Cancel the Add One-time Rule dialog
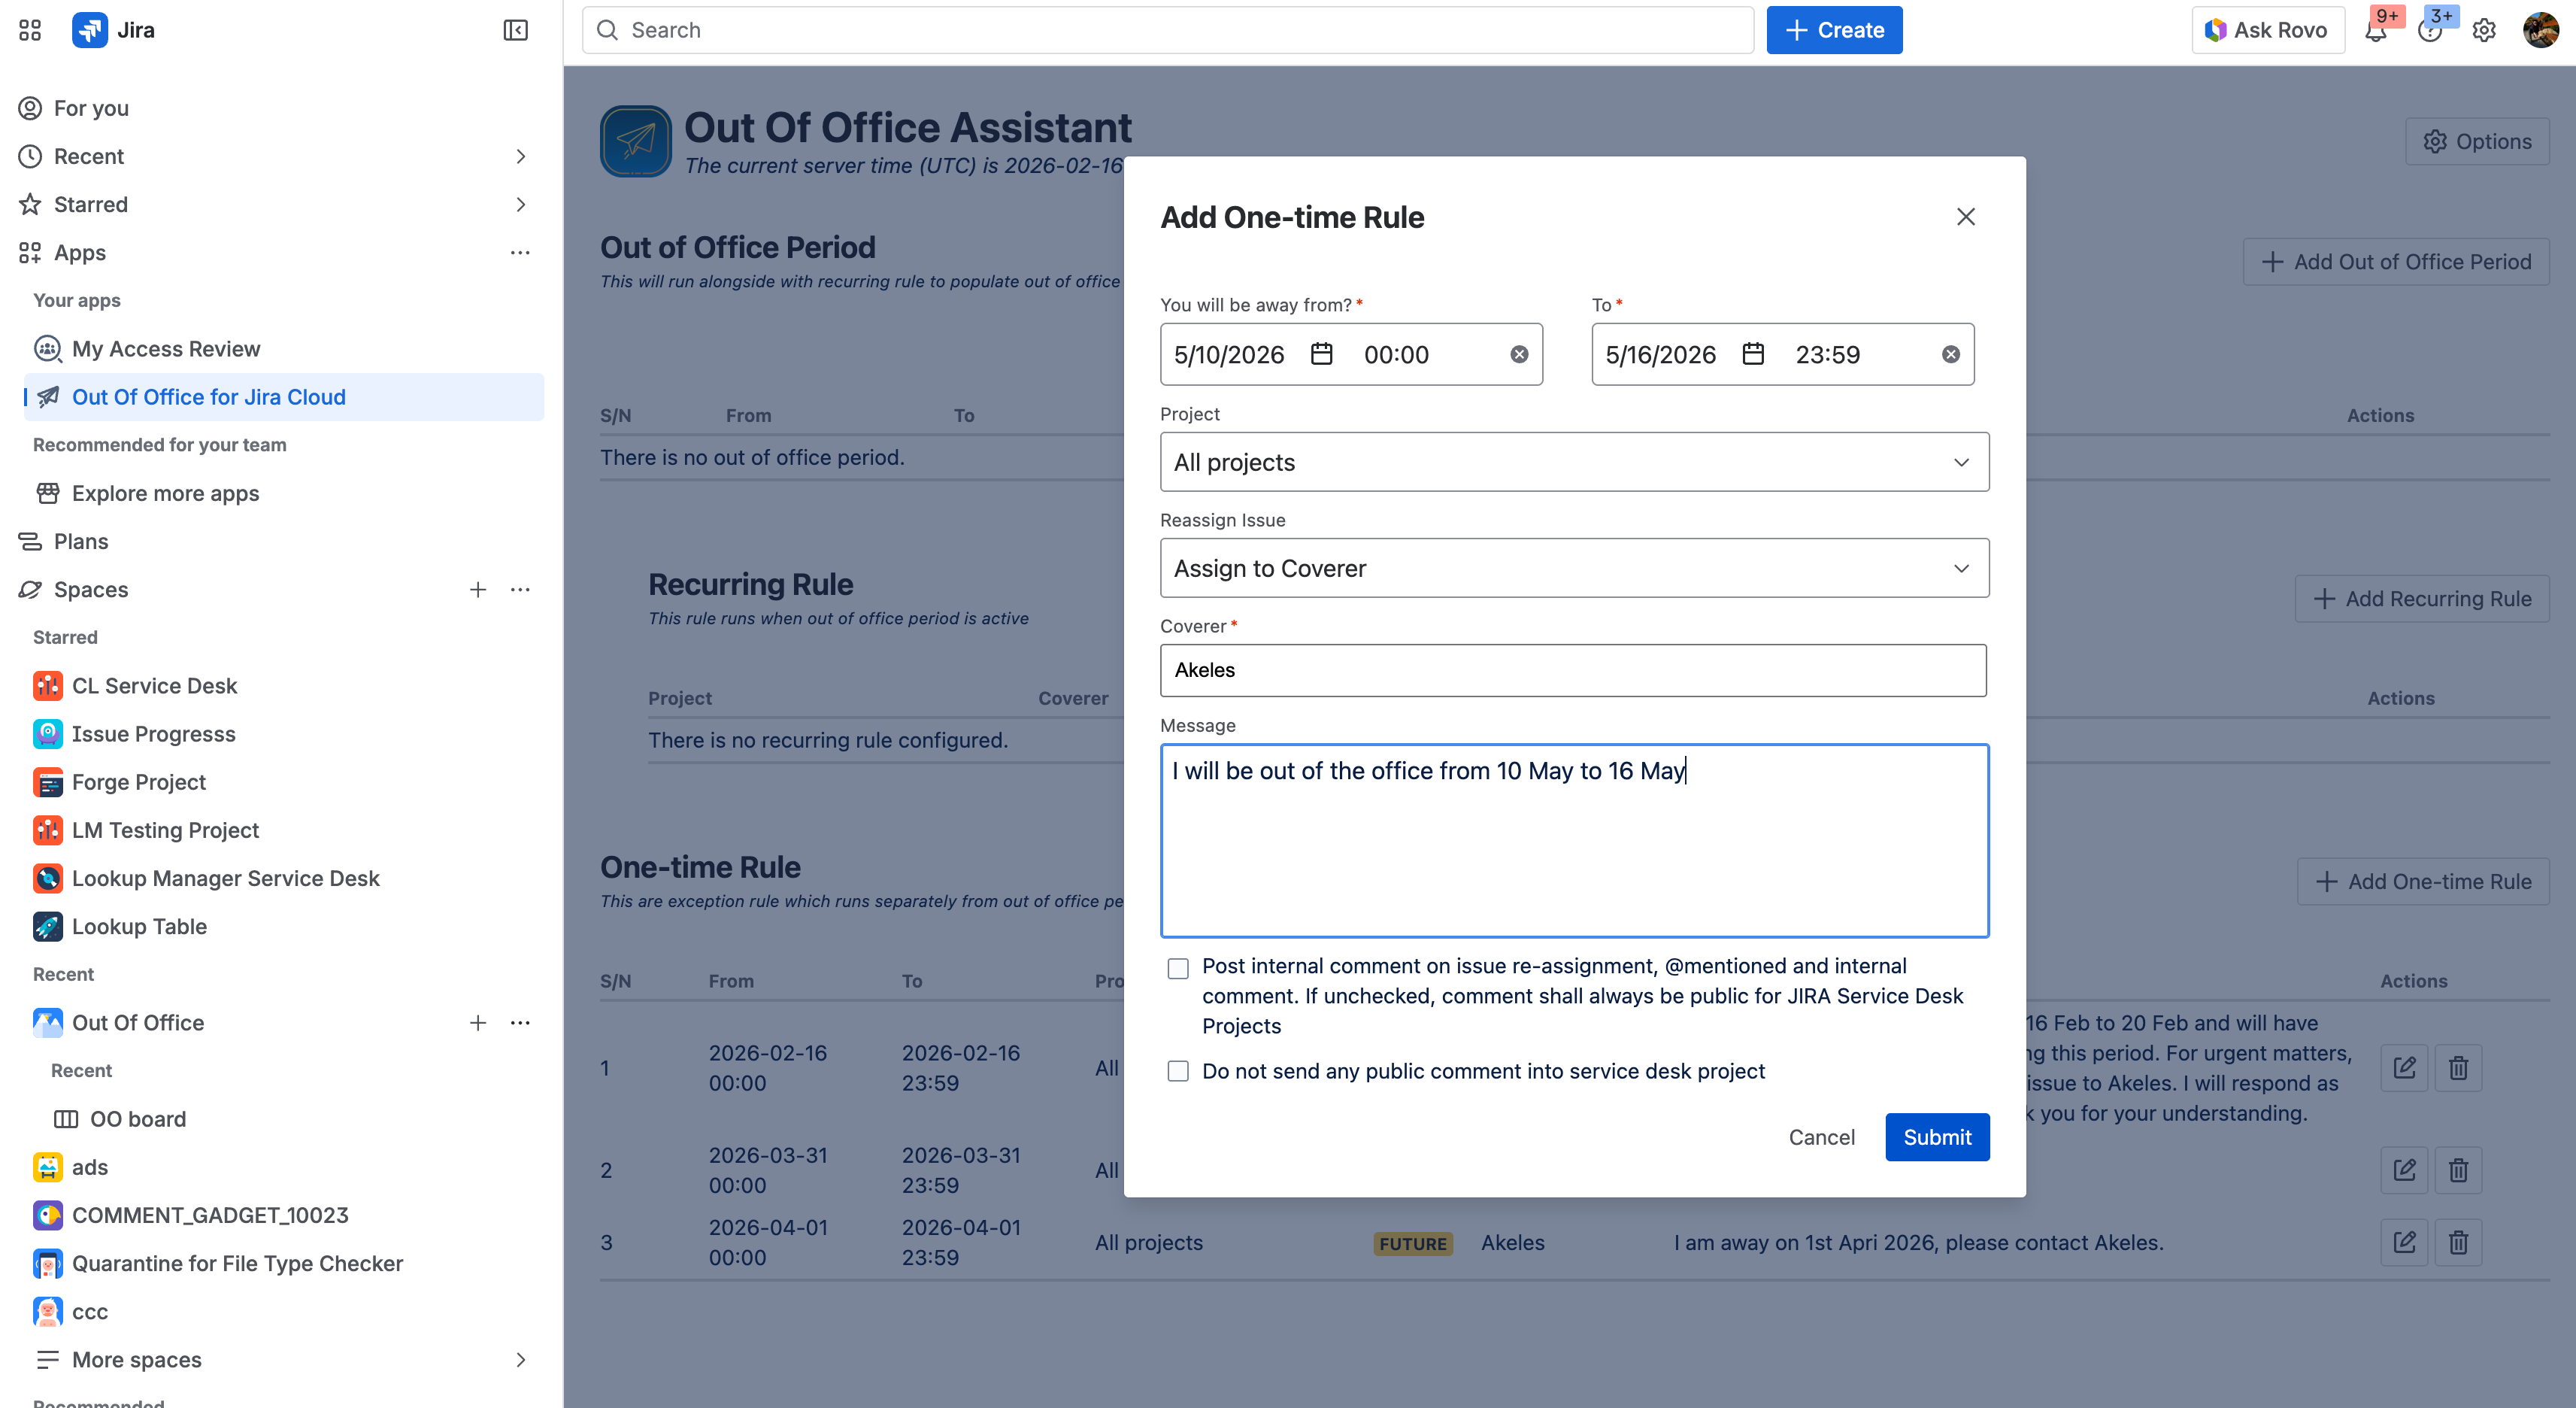The height and width of the screenshot is (1408, 2576). (1821, 1137)
